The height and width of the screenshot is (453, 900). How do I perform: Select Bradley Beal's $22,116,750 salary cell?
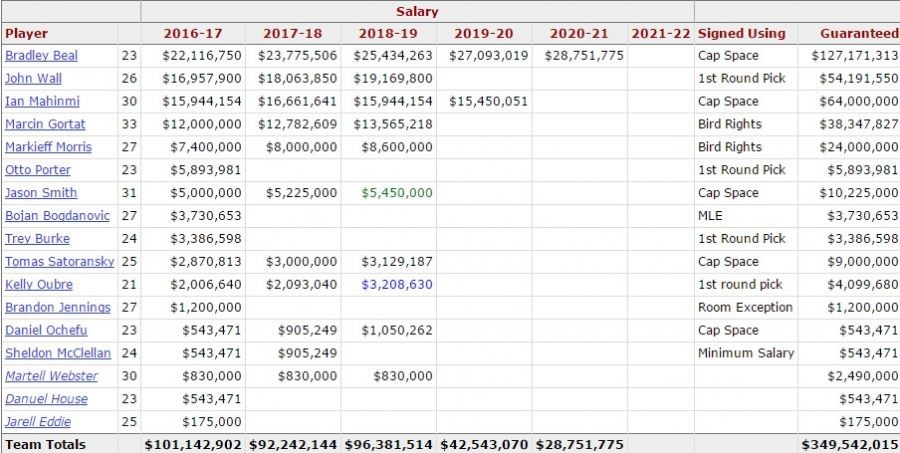click(201, 56)
